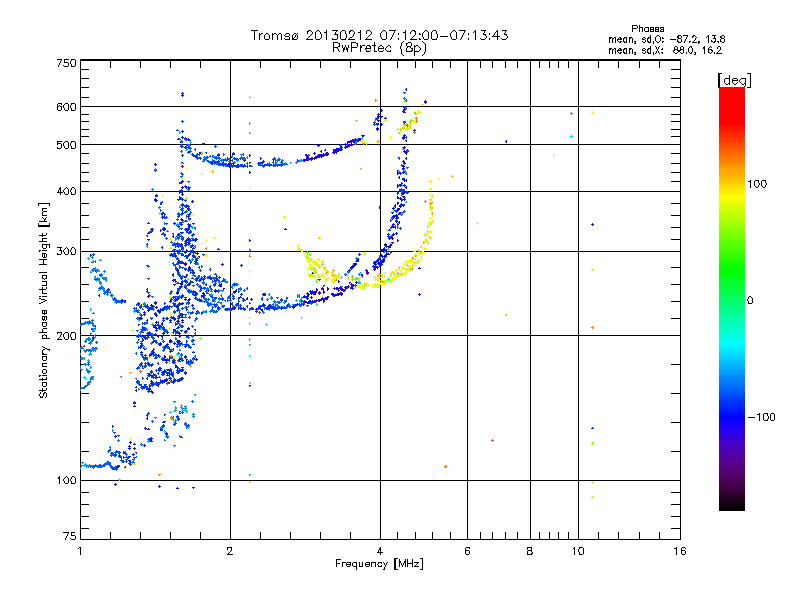Click the colorbar tick label '-100'
Image resolution: width=800 pixels, height=600 pixels.
point(762,417)
